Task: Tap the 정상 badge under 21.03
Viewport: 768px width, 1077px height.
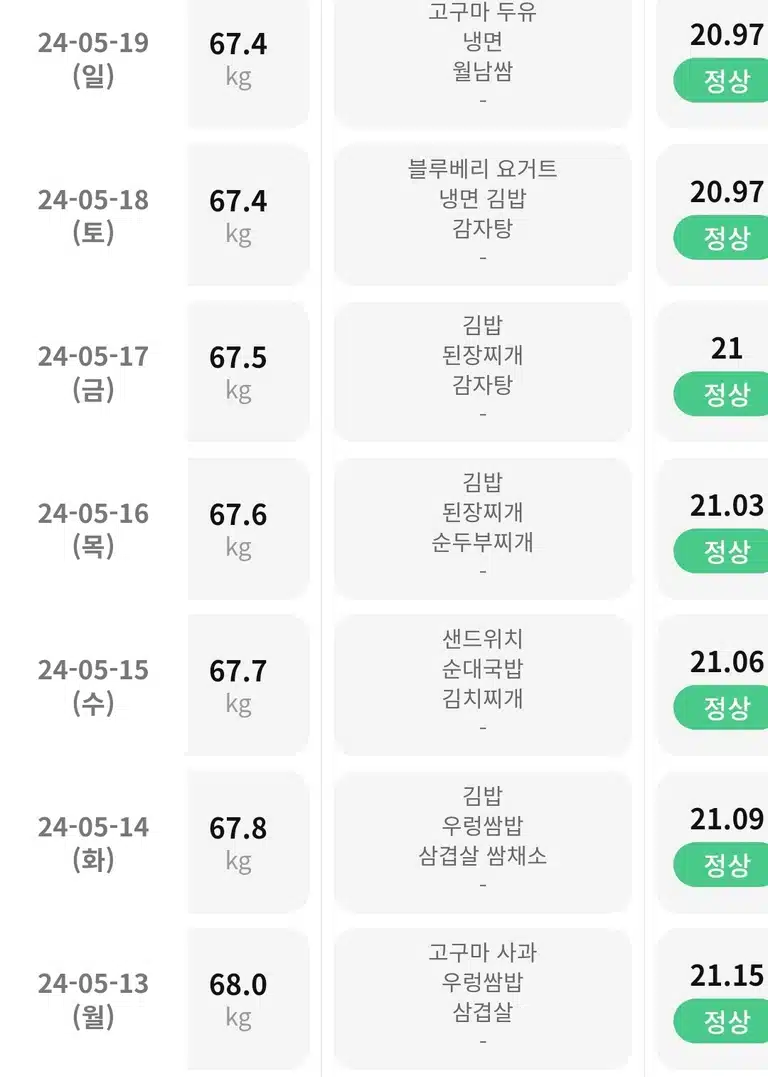Action: click(721, 551)
